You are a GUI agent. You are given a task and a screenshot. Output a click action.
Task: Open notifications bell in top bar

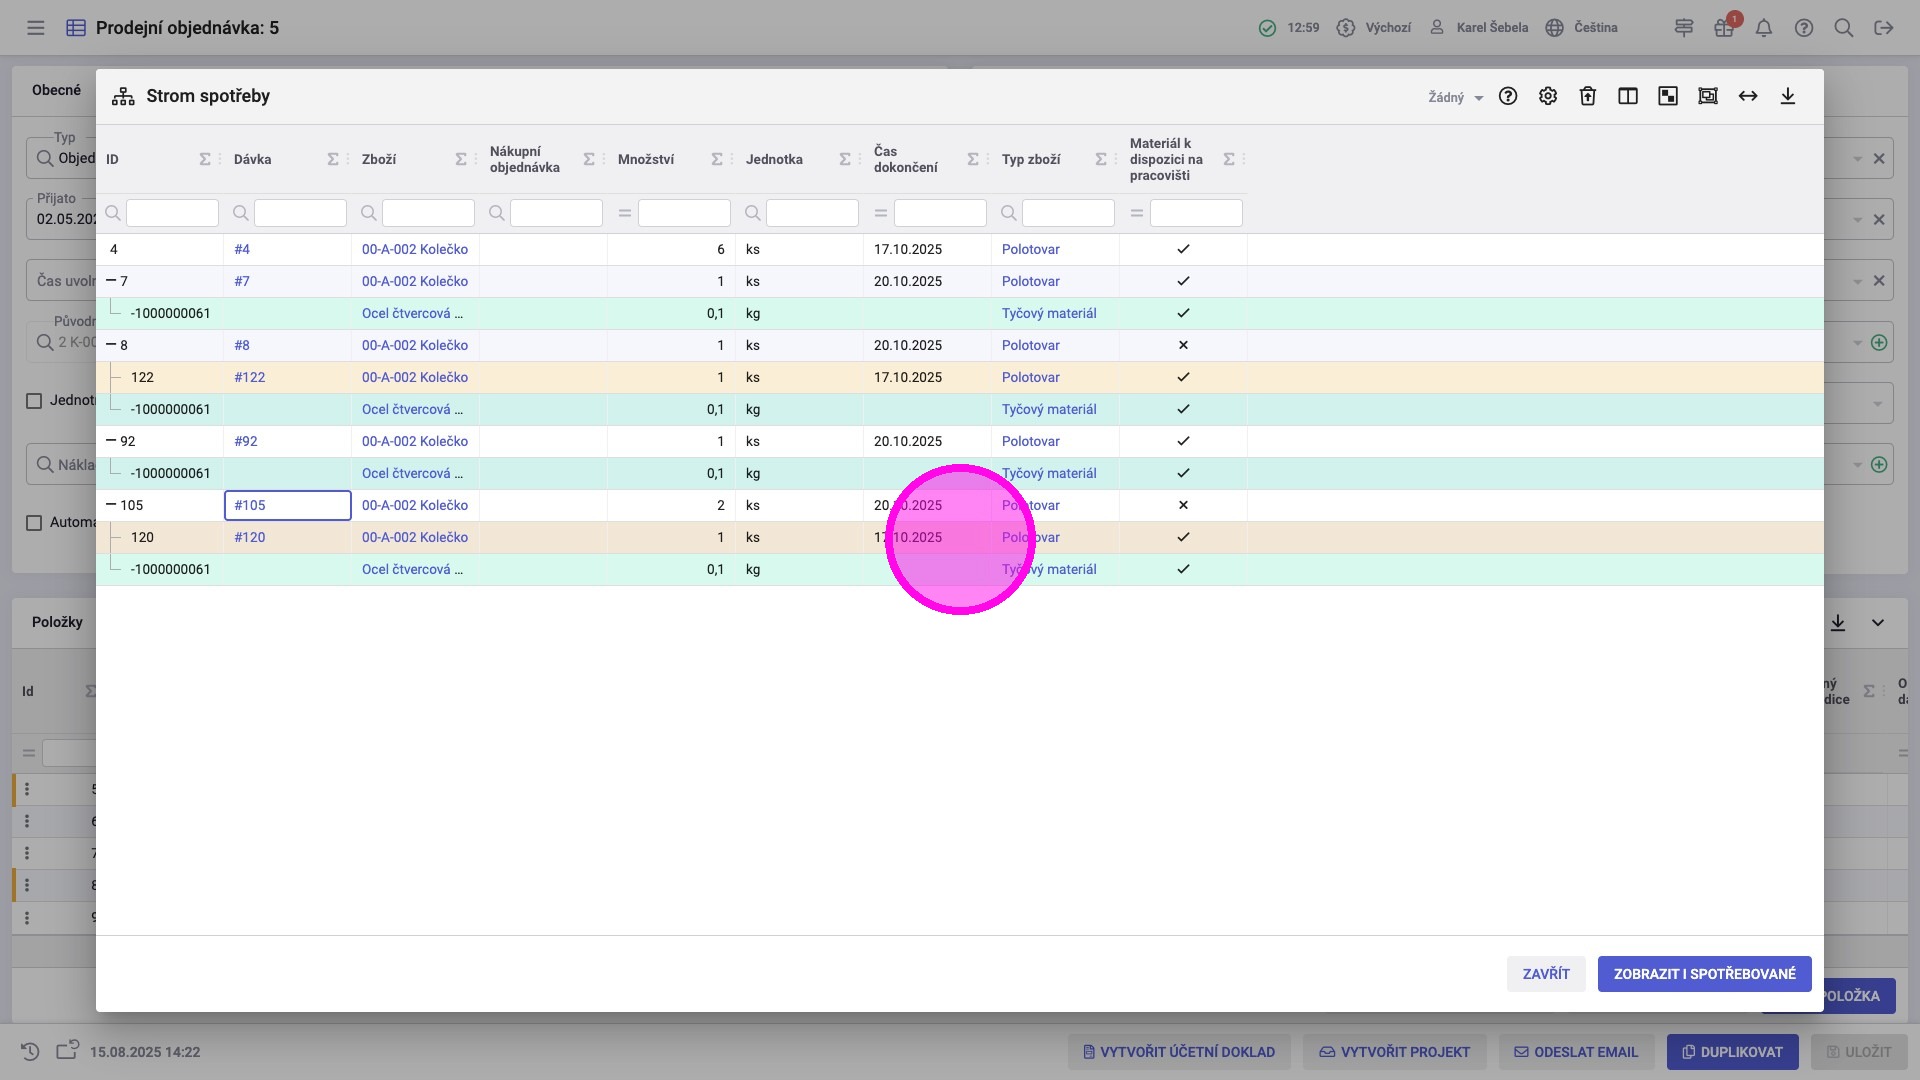[x=1764, y=28]
